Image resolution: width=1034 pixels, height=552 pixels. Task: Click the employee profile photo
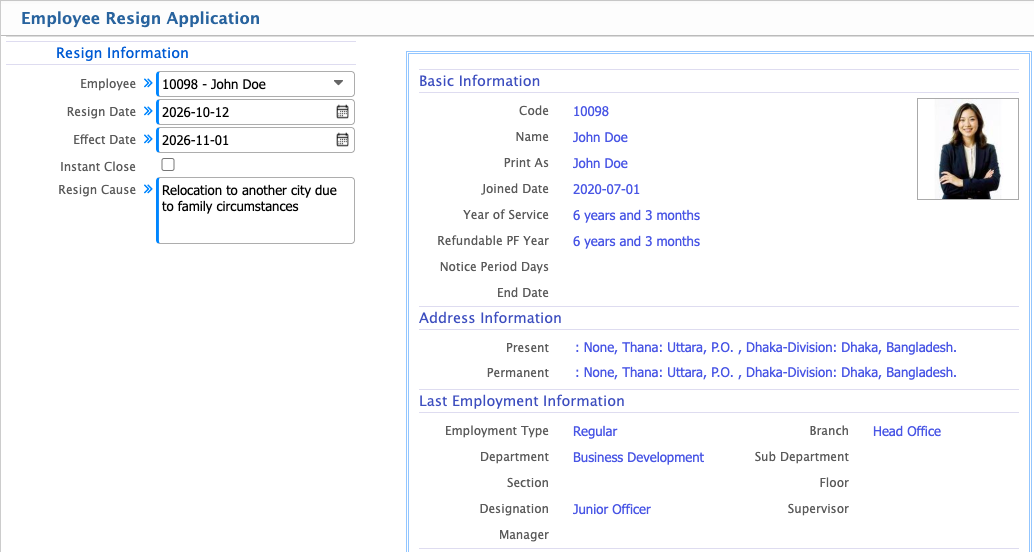tap(967, 149)
